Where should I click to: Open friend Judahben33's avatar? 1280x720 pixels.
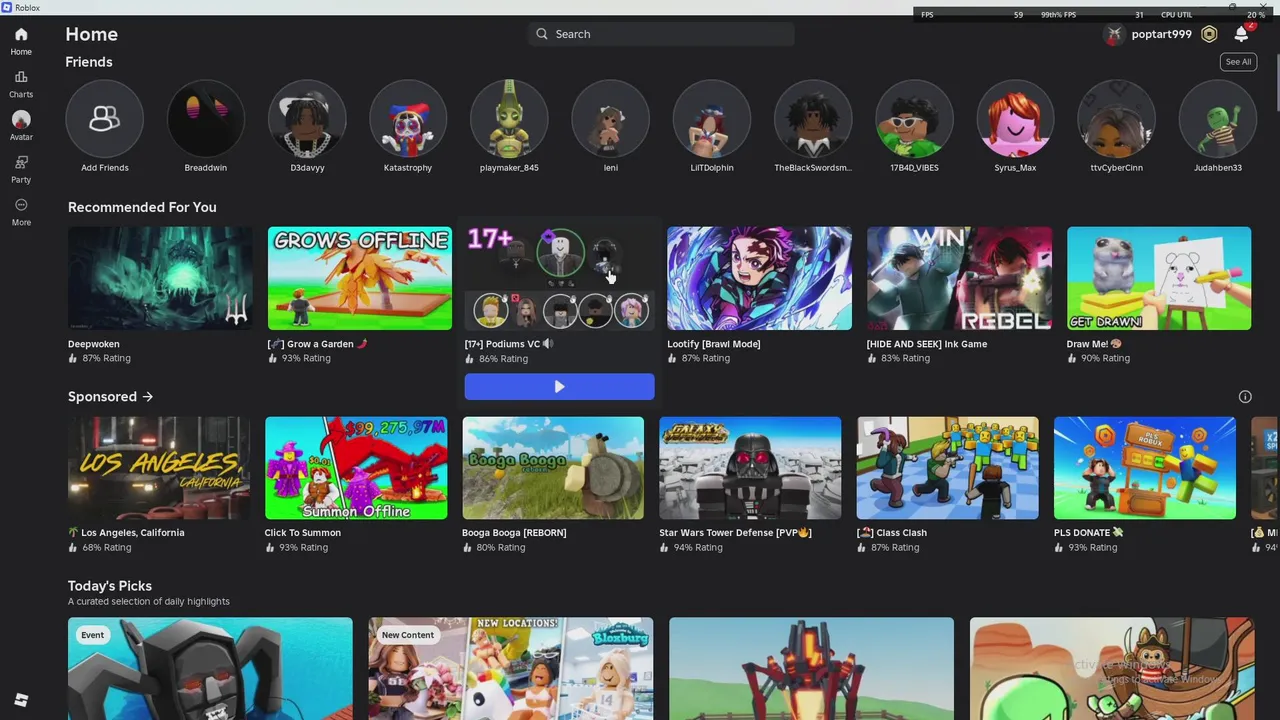click(x=1218, y=119)
